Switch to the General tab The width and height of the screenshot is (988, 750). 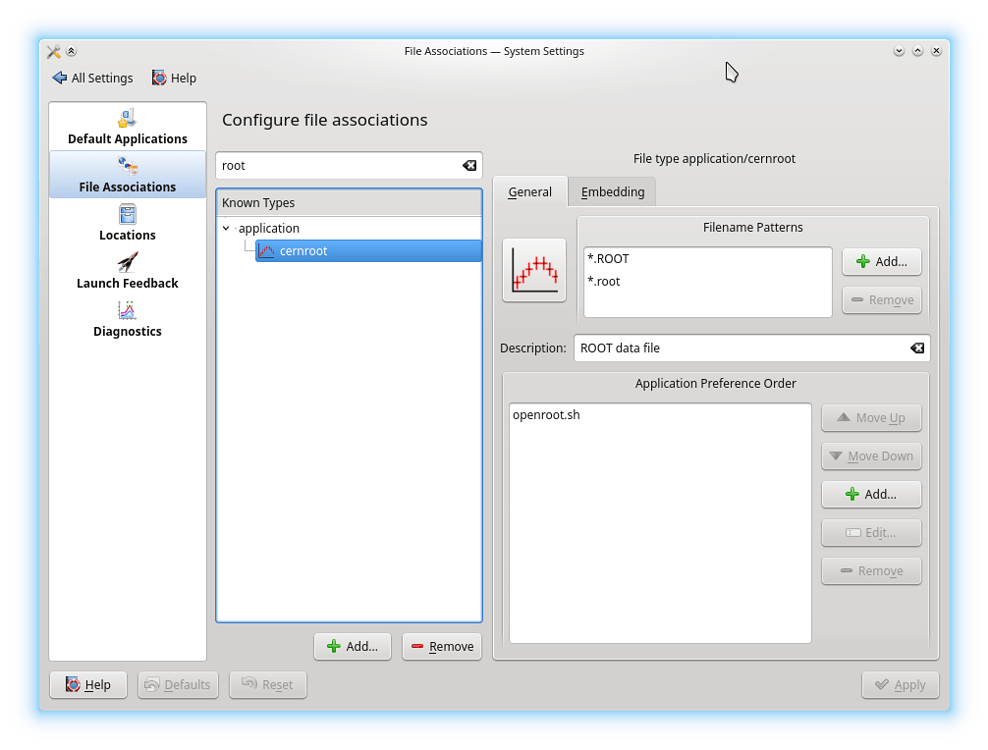pos(529,192)
